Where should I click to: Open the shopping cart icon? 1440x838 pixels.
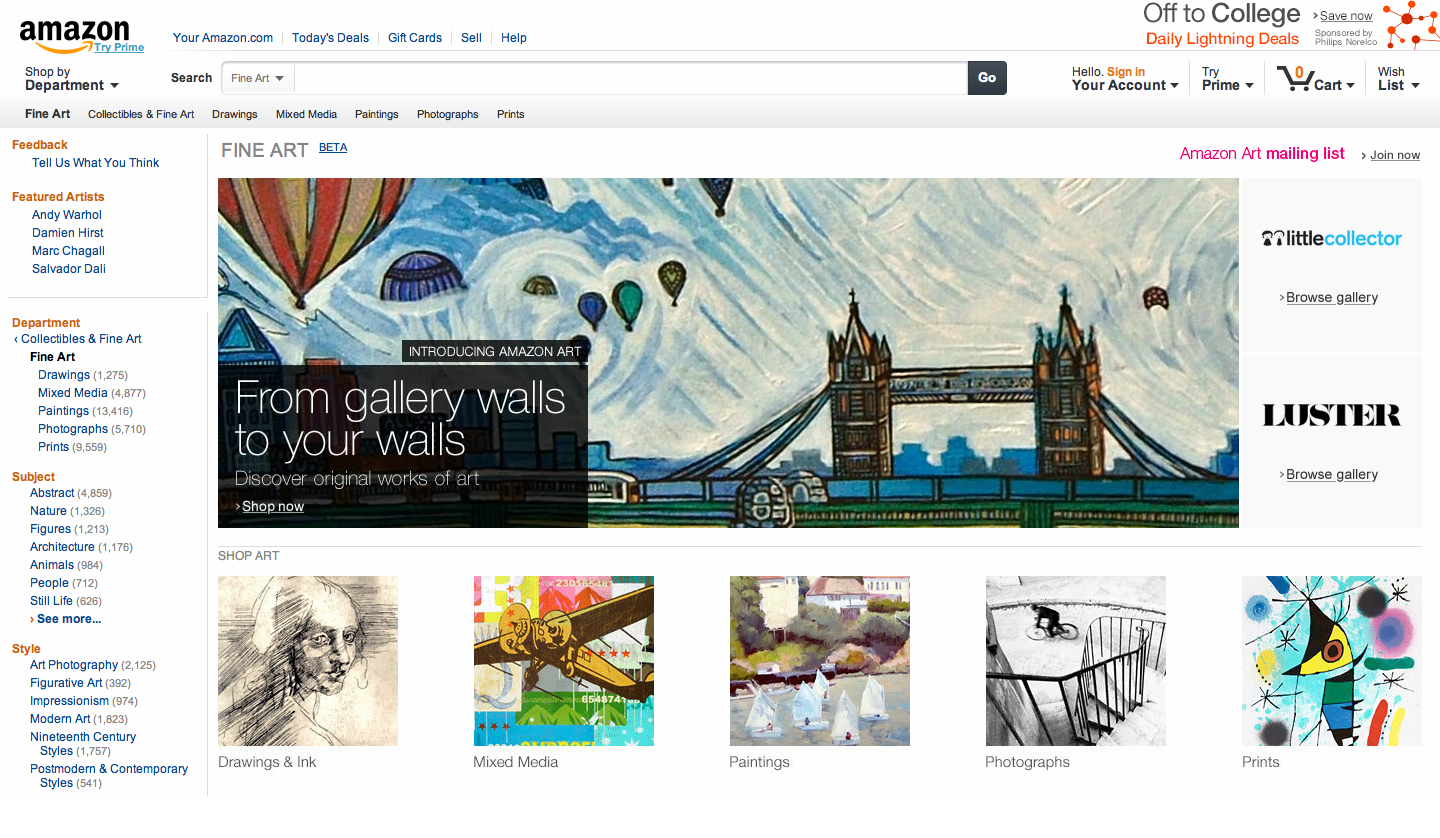pyautogui.click(x=1296, y=78)
